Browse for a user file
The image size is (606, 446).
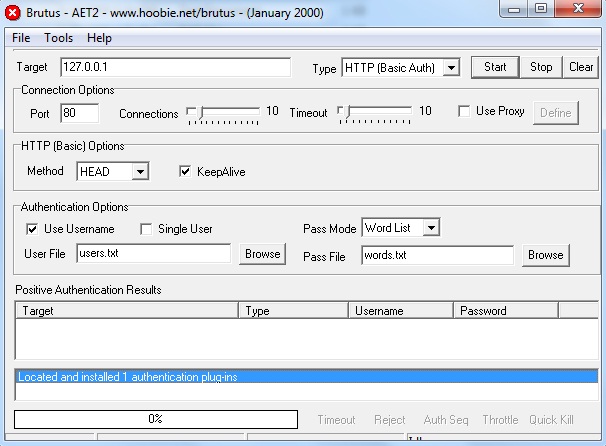(262, 254)
